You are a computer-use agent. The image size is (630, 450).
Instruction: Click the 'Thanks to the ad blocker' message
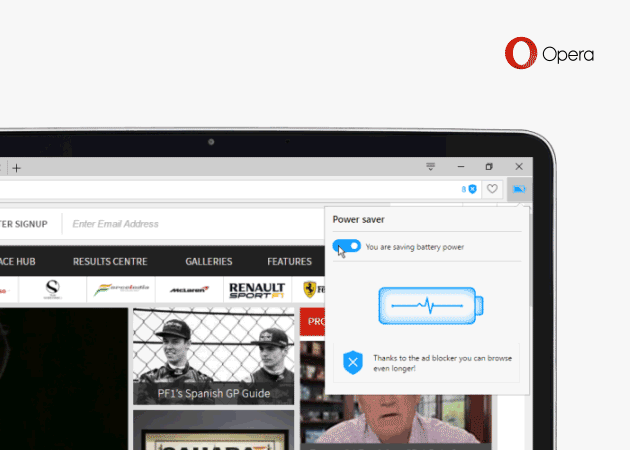tap(442, 363)
